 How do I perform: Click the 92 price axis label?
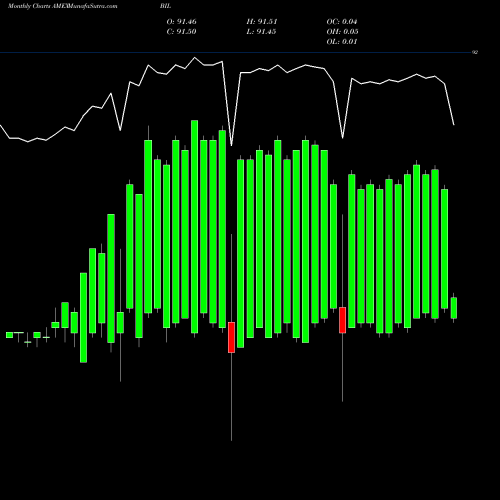coord(475,52)
